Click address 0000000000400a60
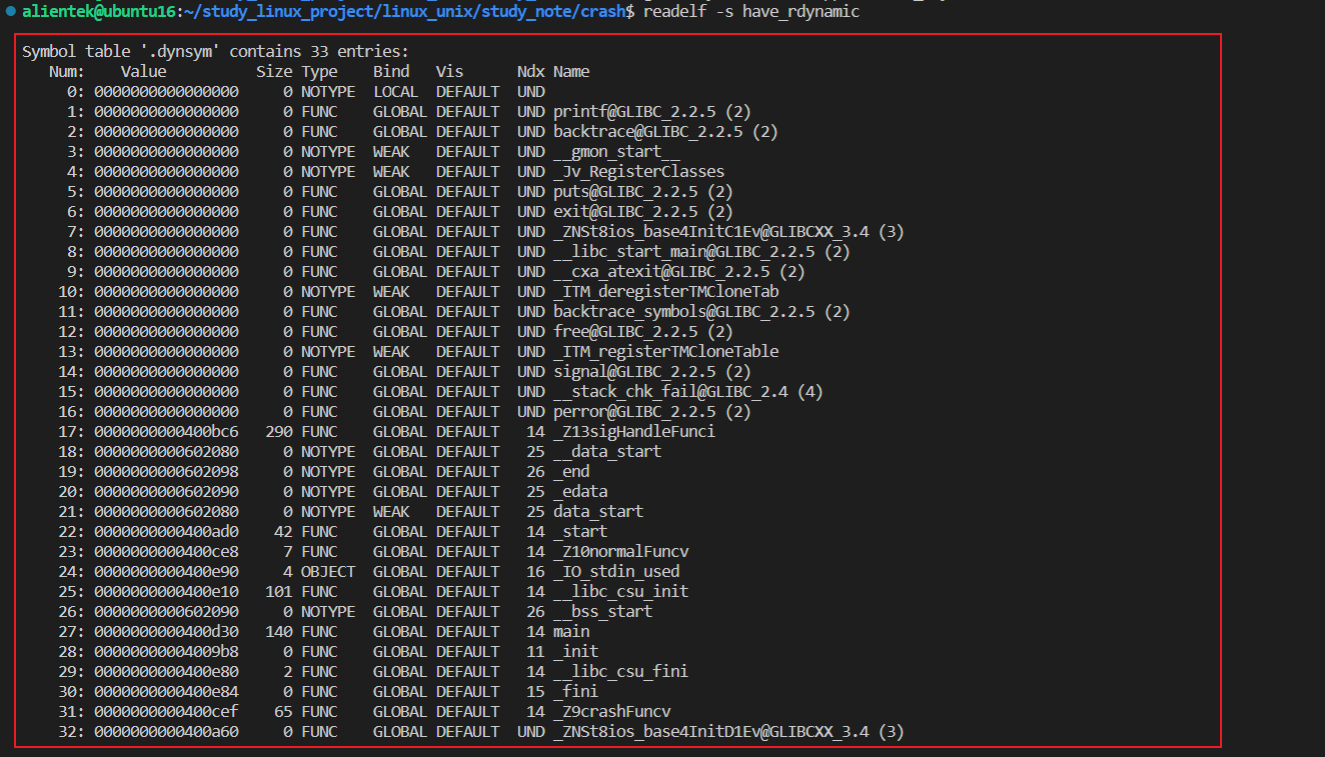Image resolution: width=1325 pixels, height=757 pixels. click(166, 731)
